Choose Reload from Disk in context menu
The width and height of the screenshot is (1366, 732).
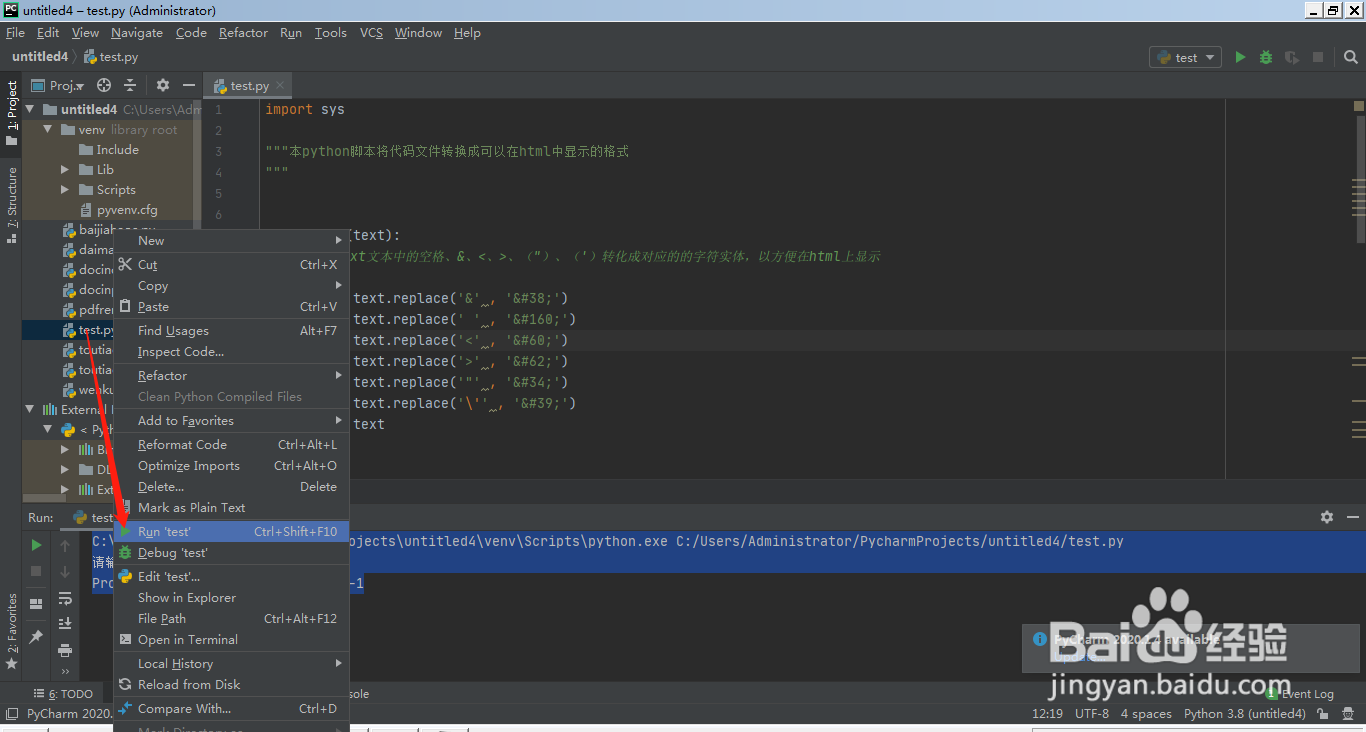point(231,685)
